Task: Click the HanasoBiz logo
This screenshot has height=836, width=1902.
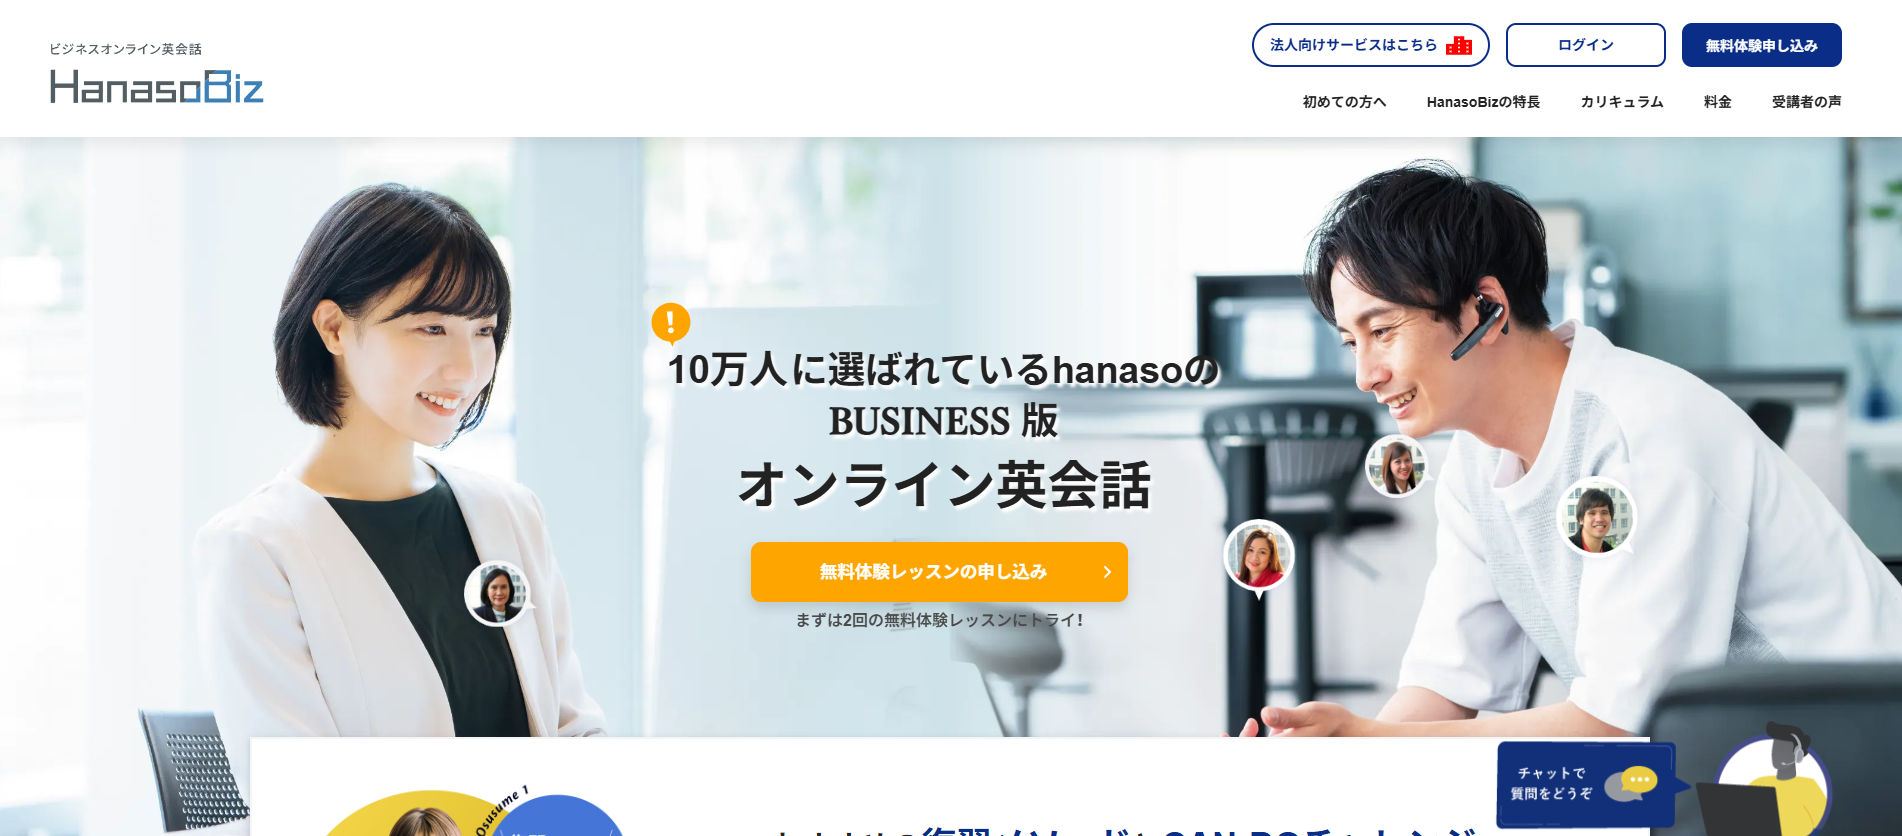Action: 157,87
